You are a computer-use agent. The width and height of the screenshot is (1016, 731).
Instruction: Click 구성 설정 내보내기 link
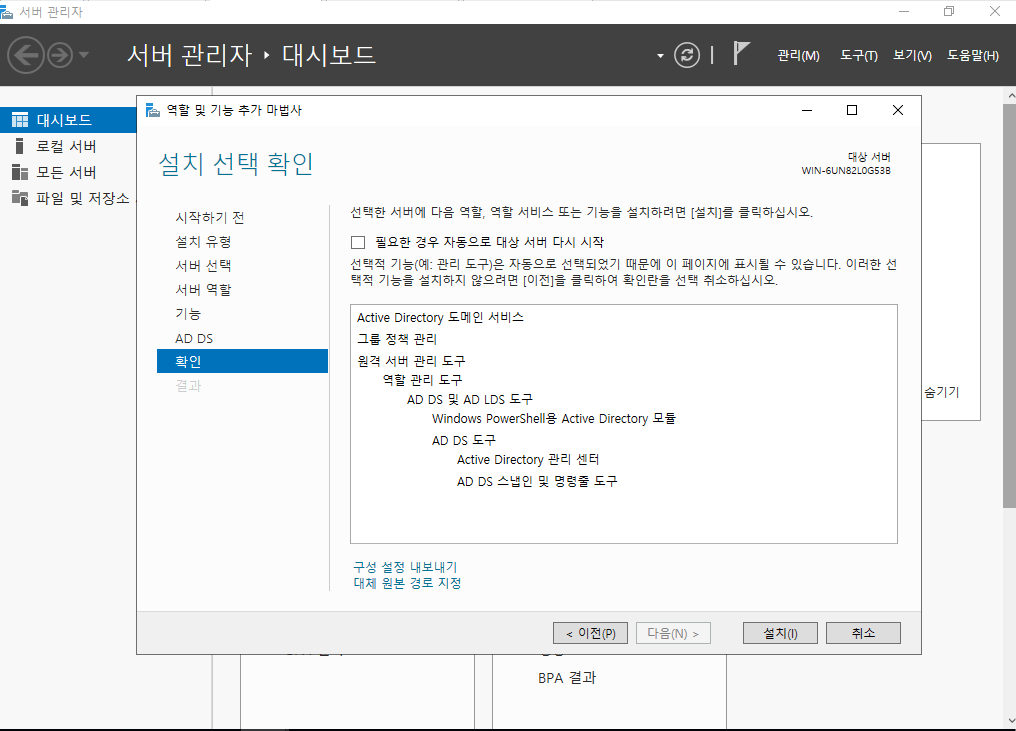point(405,567)
